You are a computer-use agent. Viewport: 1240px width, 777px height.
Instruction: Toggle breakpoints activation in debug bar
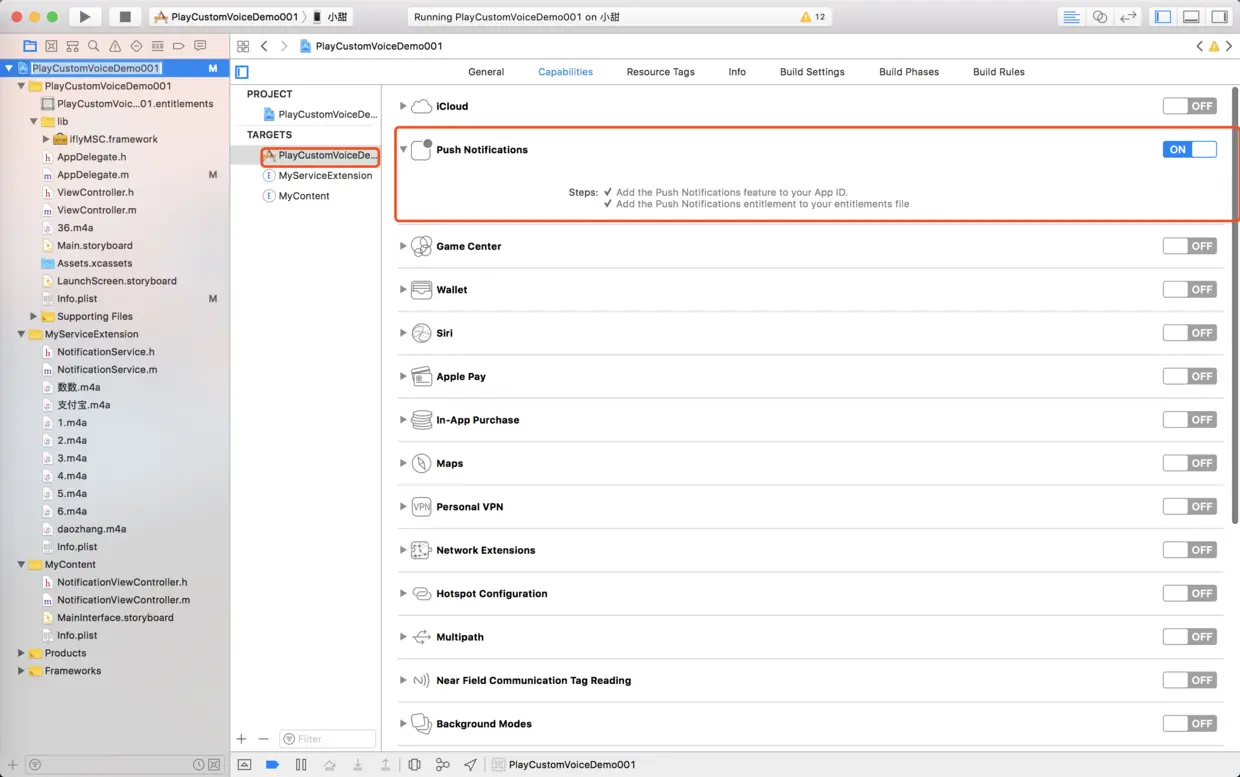(272, 765)
